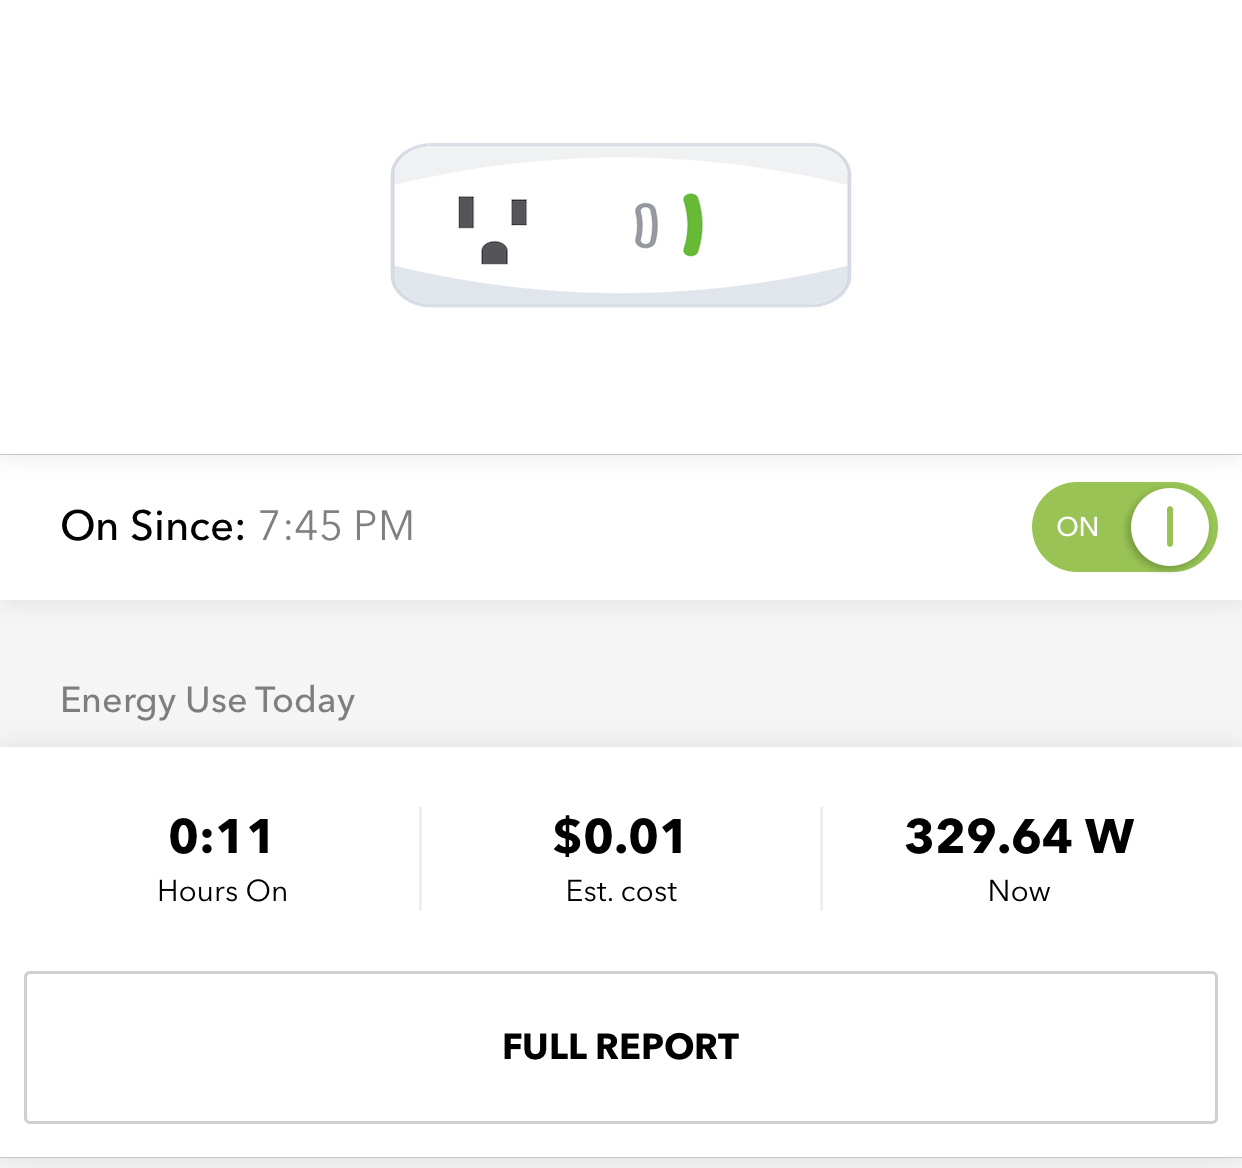Click the $0.01 cost value

(620, 836)
